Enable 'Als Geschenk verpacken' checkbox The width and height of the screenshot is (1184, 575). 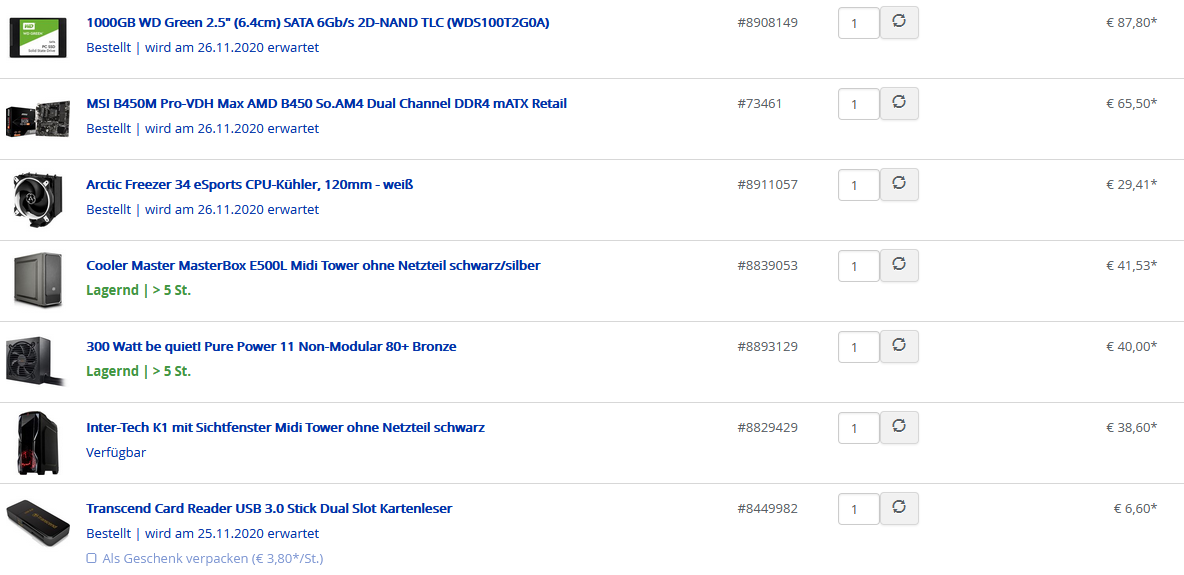point(91,559)
